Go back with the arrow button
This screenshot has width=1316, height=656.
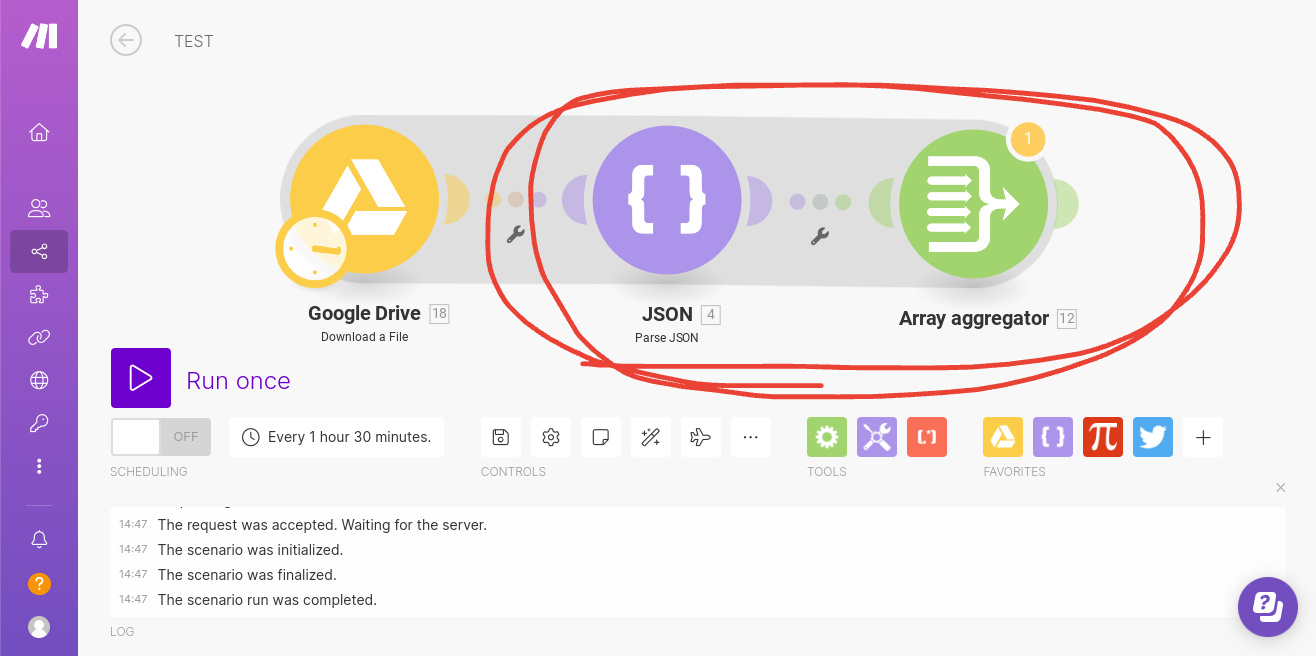click(126, 40)
